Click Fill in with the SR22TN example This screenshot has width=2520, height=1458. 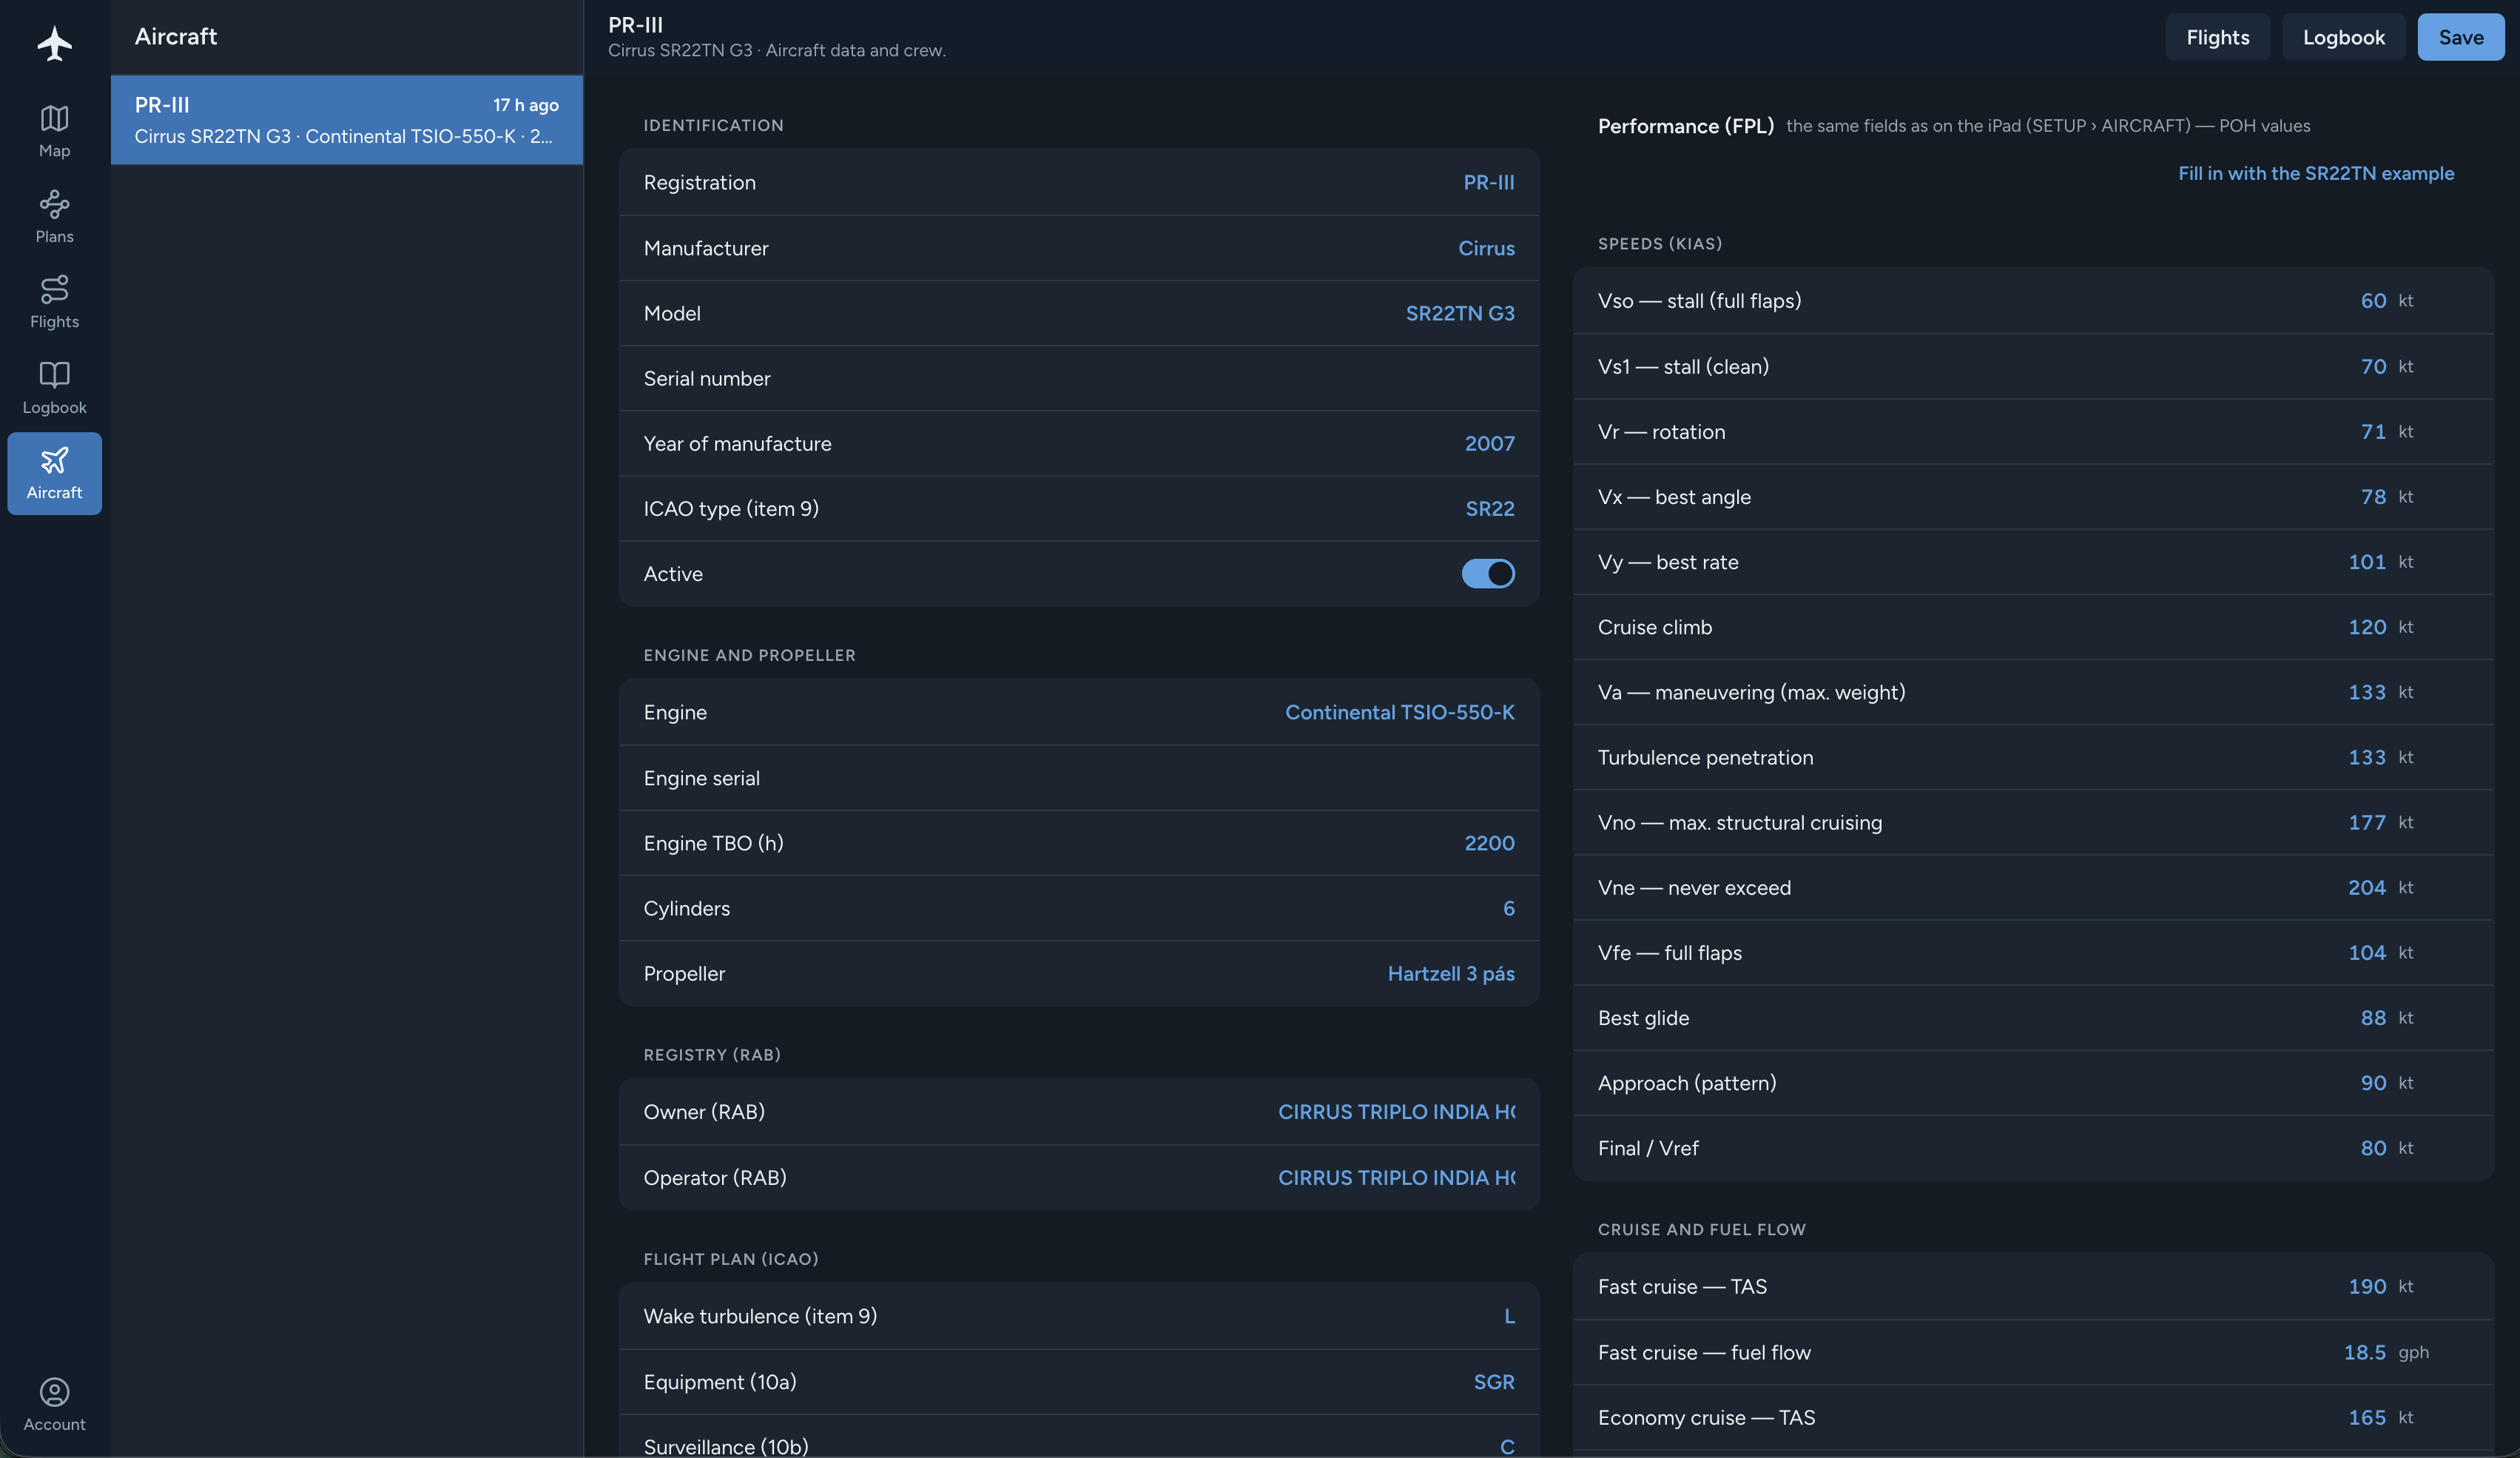2315,173
